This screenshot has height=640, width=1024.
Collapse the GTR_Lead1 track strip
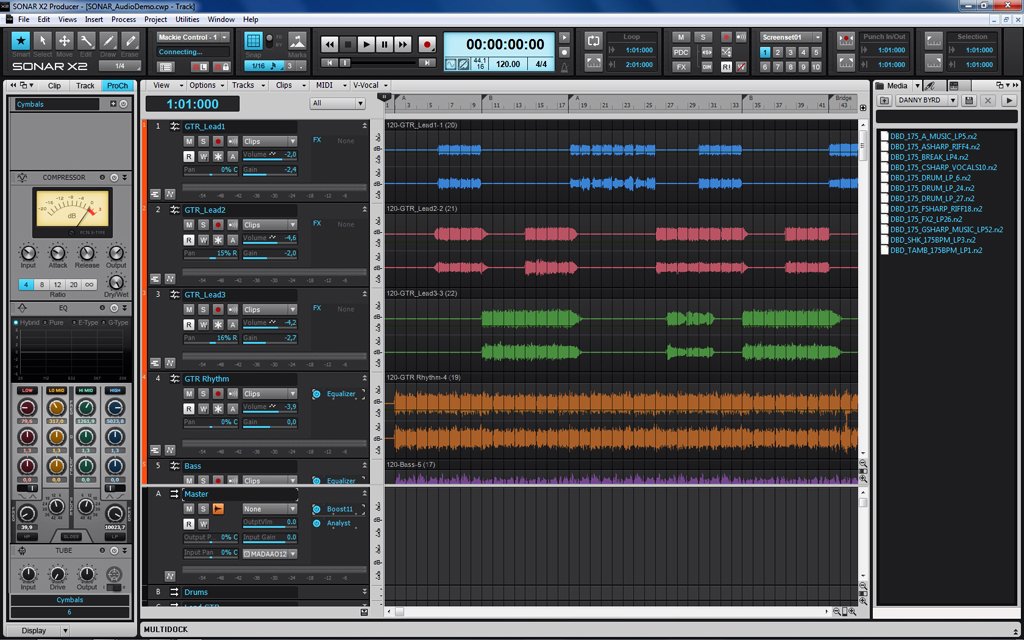(x=364, y=126)
